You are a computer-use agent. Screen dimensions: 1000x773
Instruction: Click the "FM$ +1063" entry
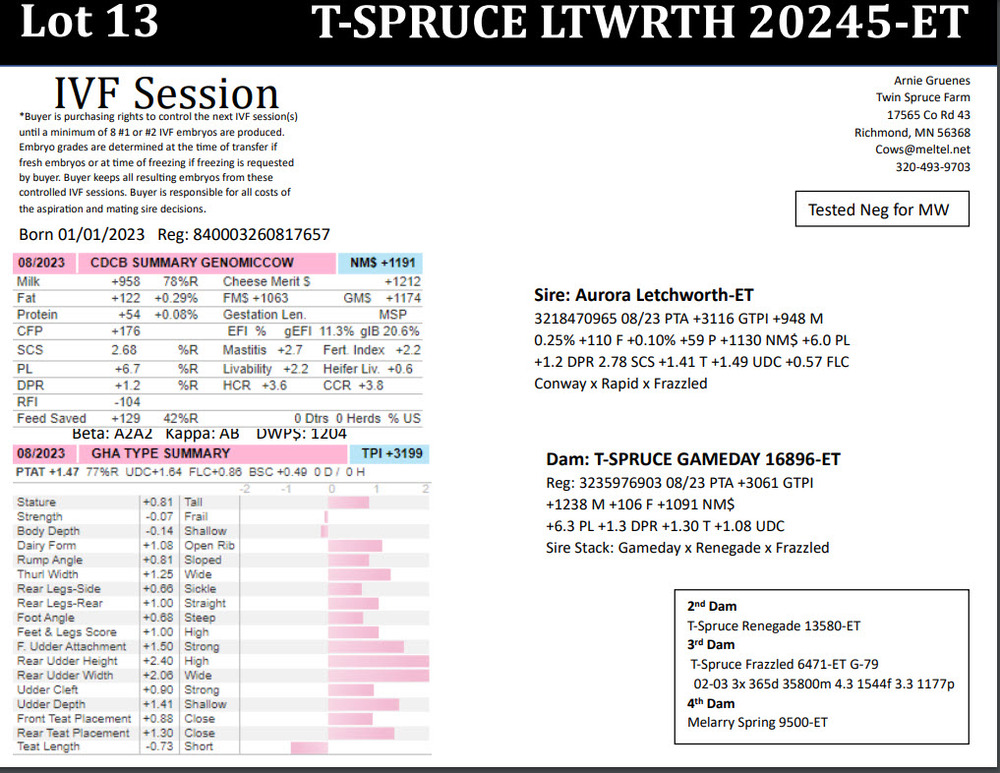pyautogui.click(x=256, y=298)
